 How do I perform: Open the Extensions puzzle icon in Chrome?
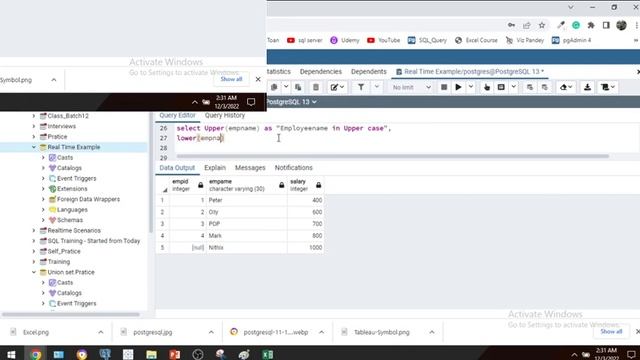pyautogui.click(x=591, y=25)
